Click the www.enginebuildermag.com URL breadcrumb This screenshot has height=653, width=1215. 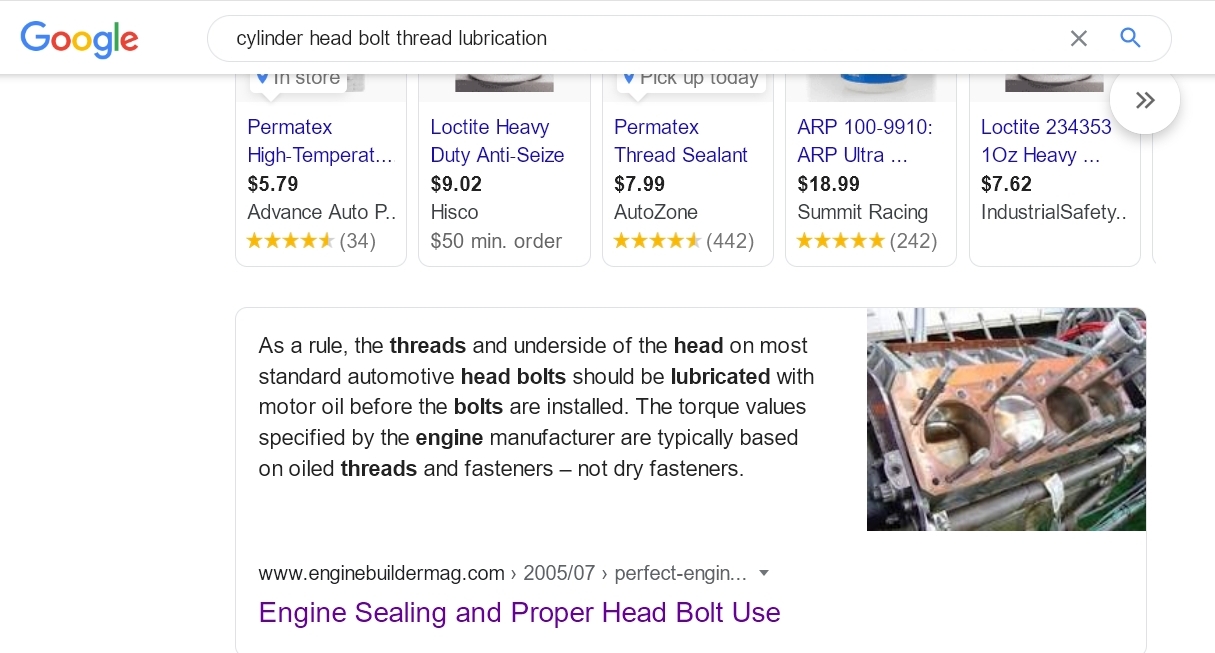coord(381,573)
